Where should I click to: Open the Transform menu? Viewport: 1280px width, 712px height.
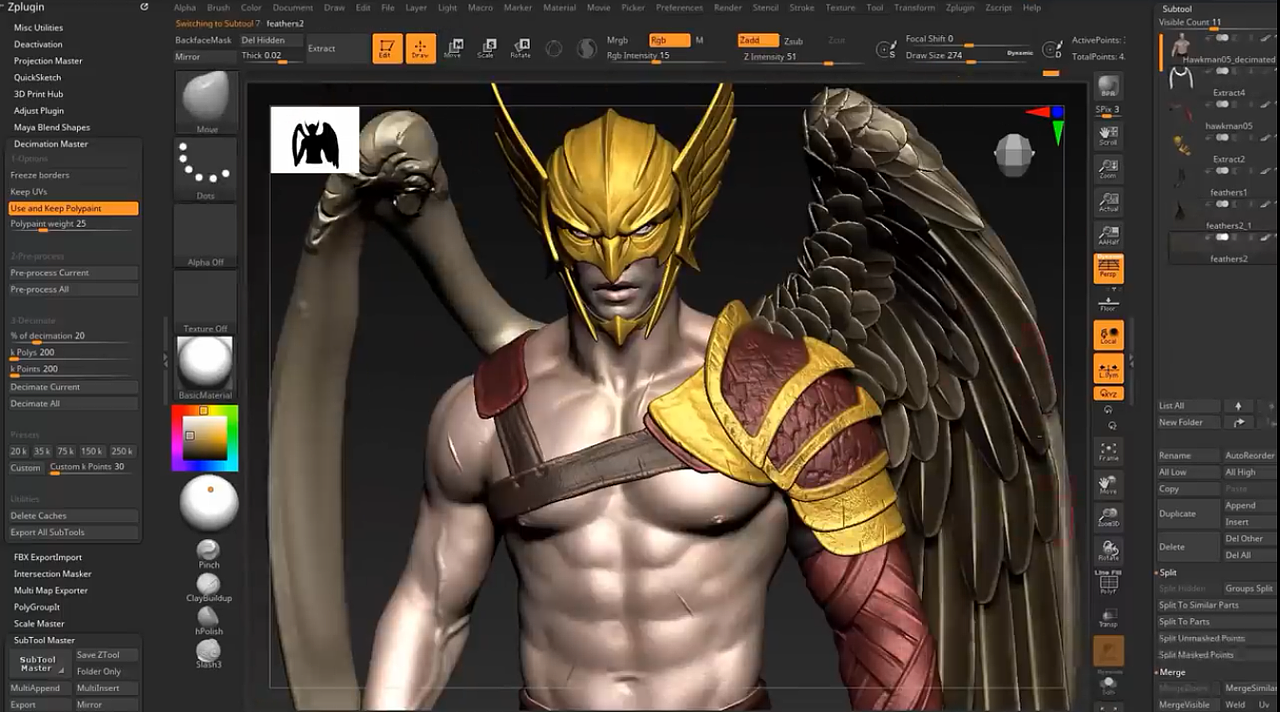click(914, 8)
